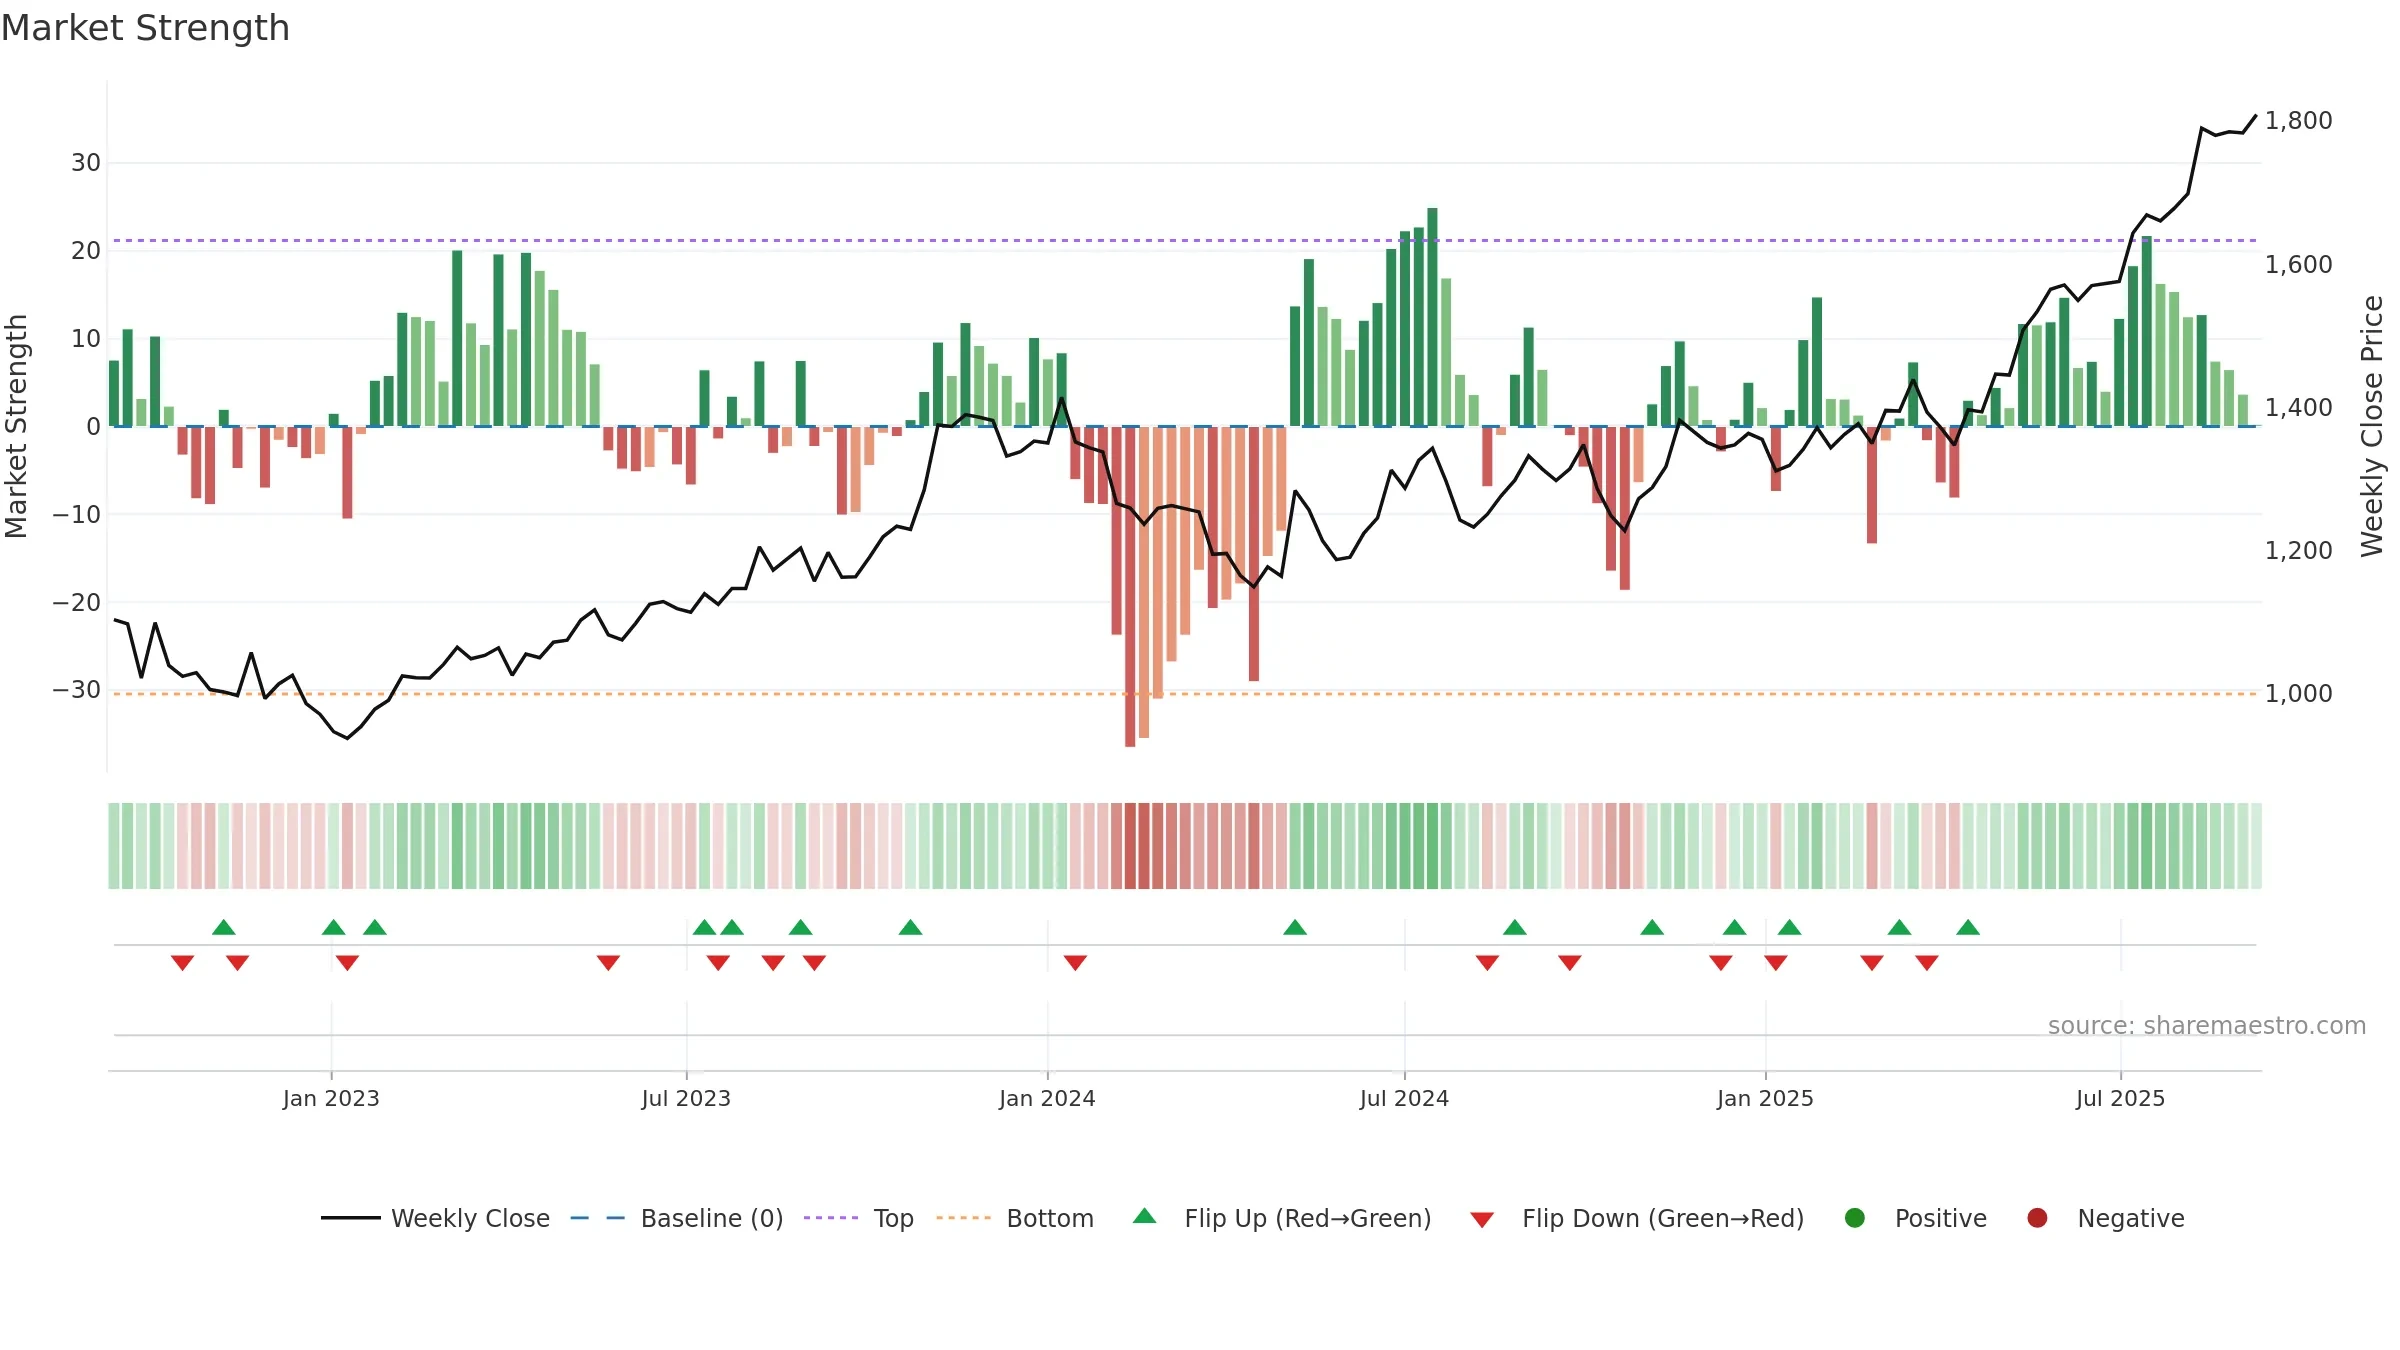Click the Jul 2025 x-axis label
This screenshot has width=2400, height=1350.
[2120, 1098]
